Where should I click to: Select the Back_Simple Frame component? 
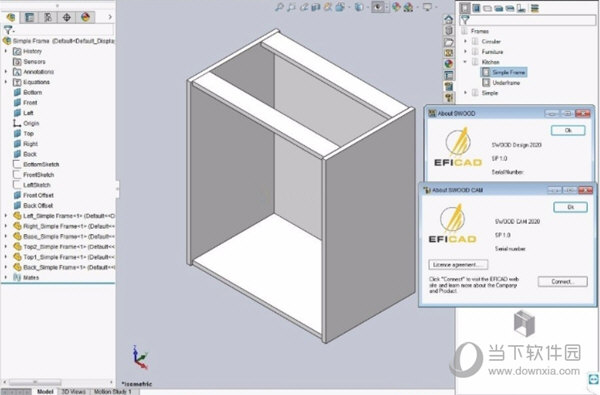(x=64, y=267)
